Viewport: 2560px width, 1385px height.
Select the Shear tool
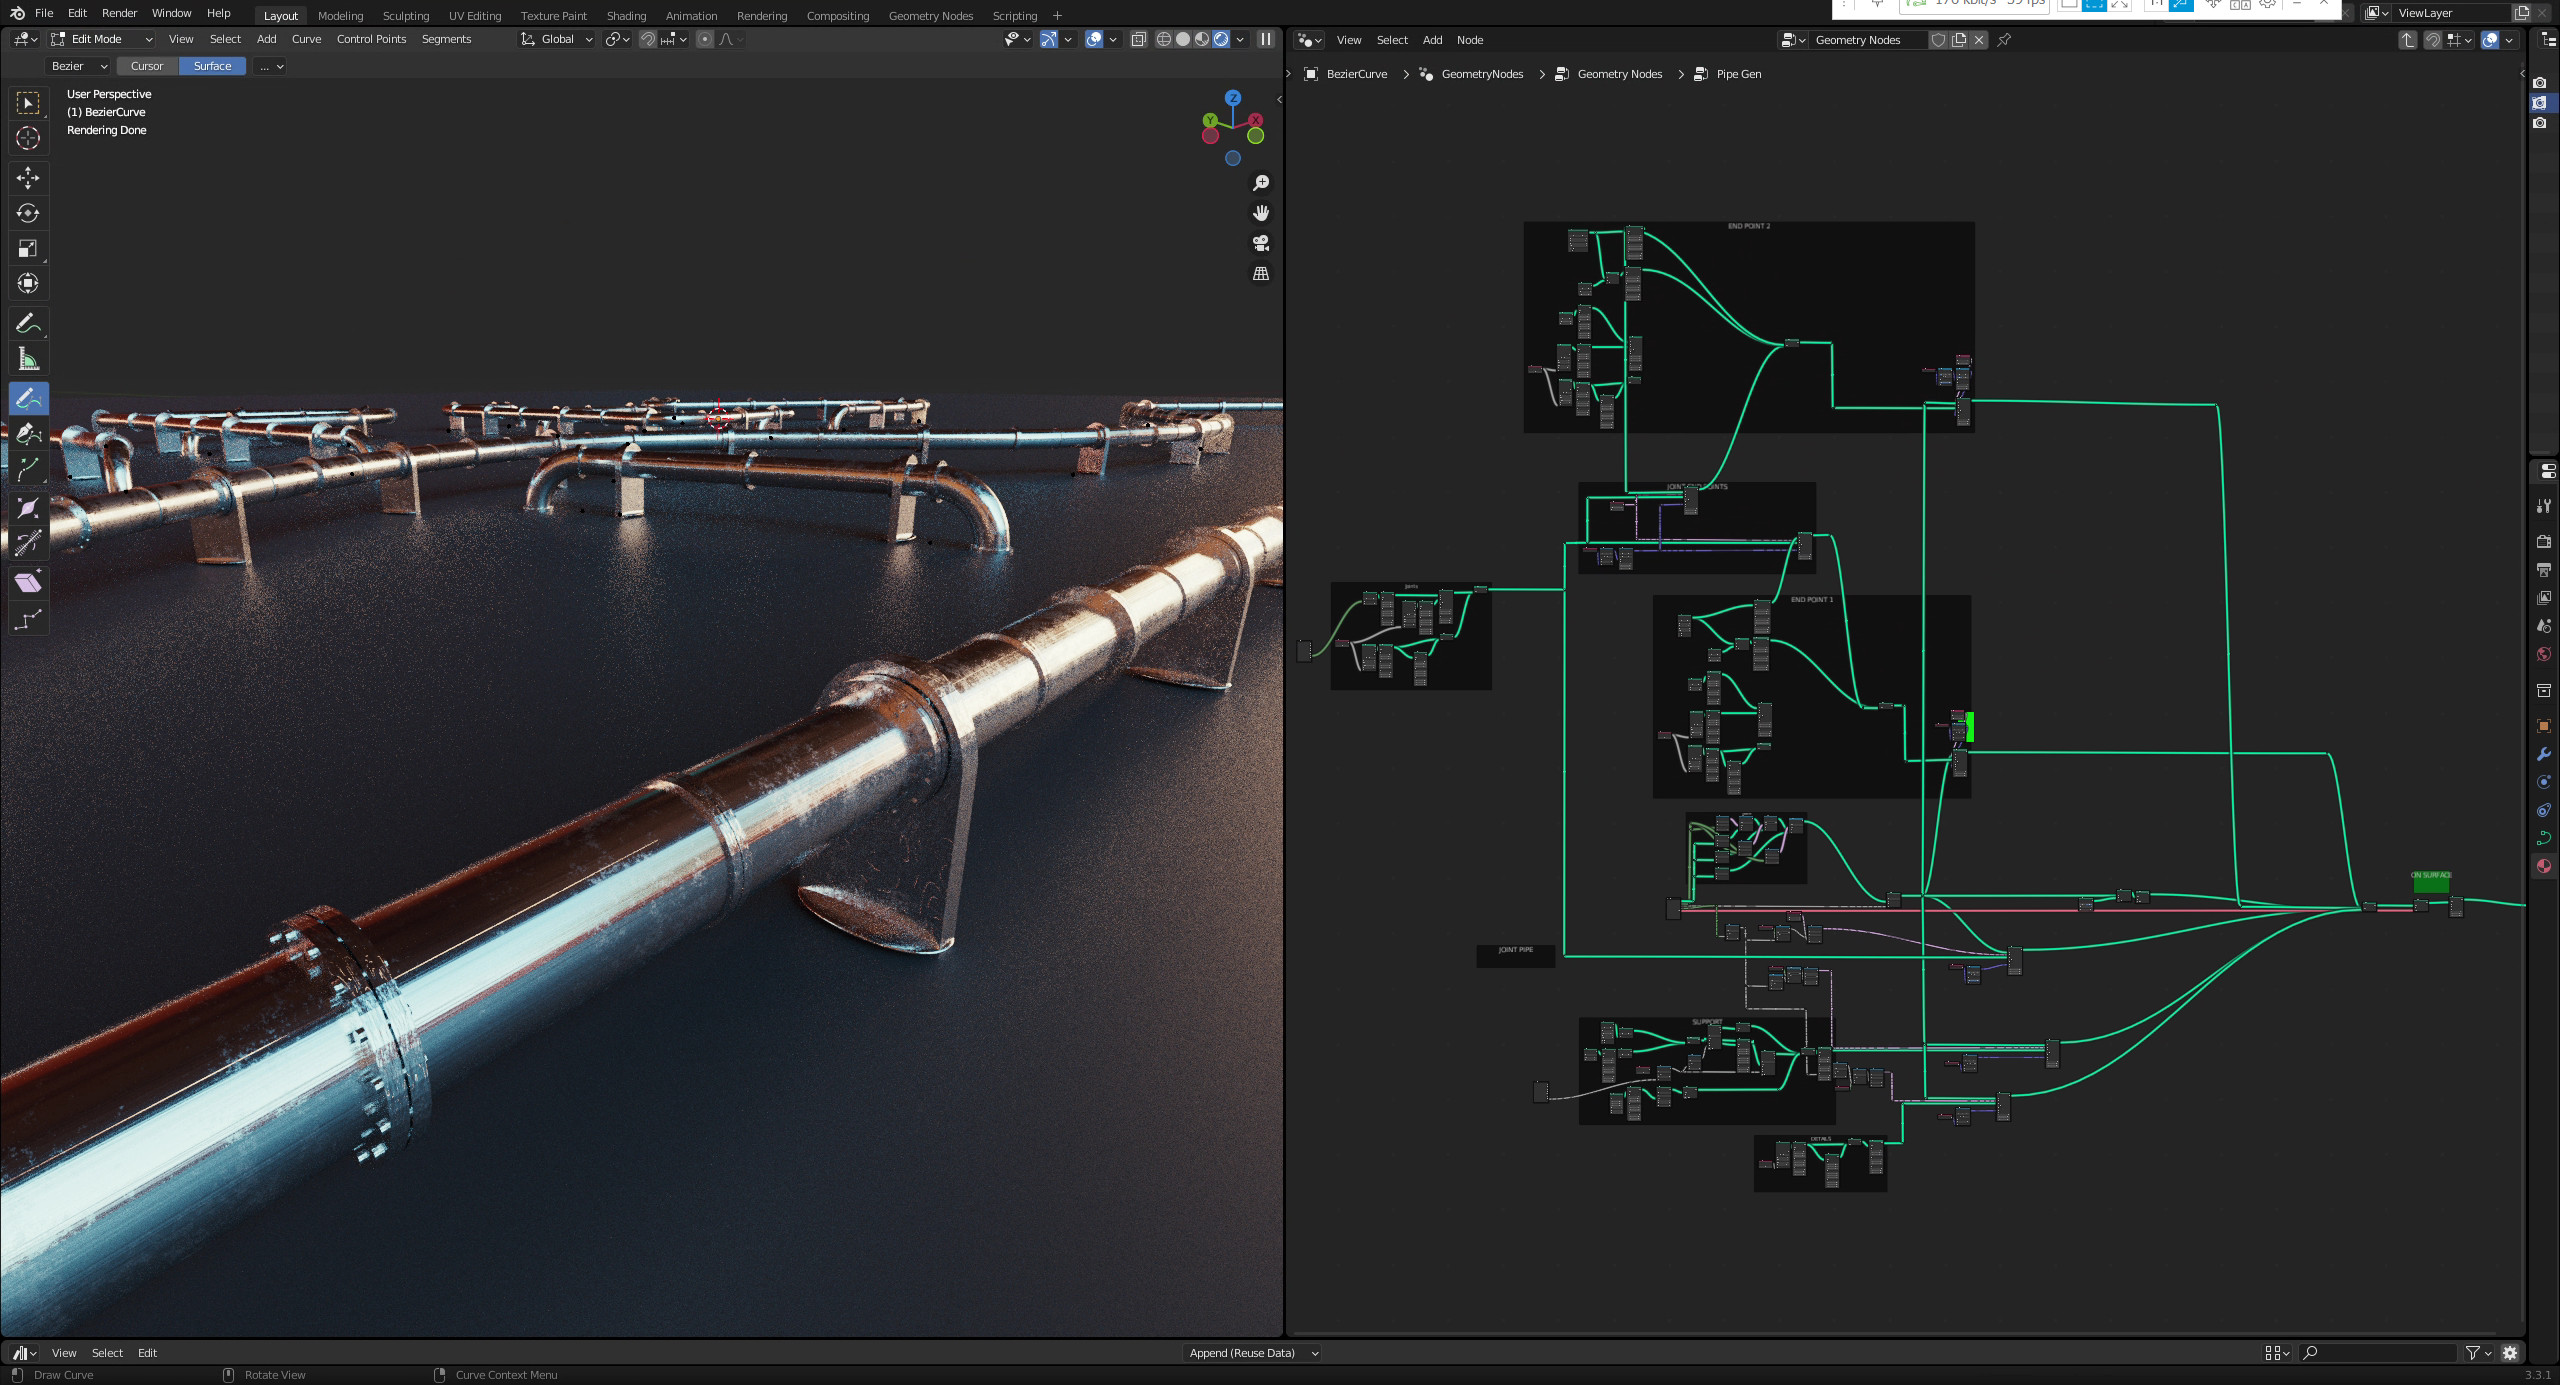coord(28,583)
